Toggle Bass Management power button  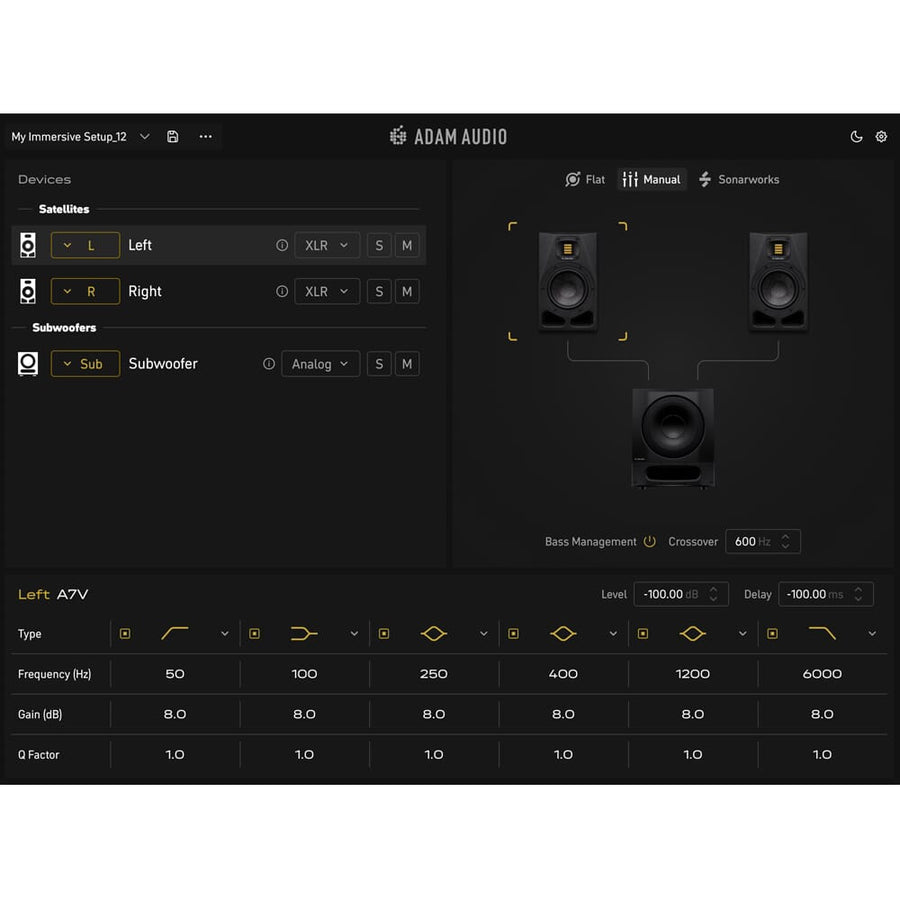(649, 541)
